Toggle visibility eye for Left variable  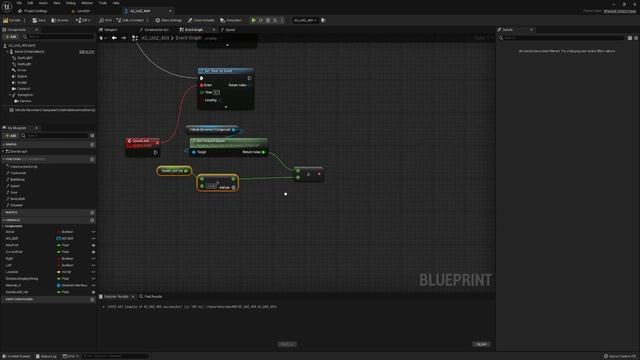[93, 265]
